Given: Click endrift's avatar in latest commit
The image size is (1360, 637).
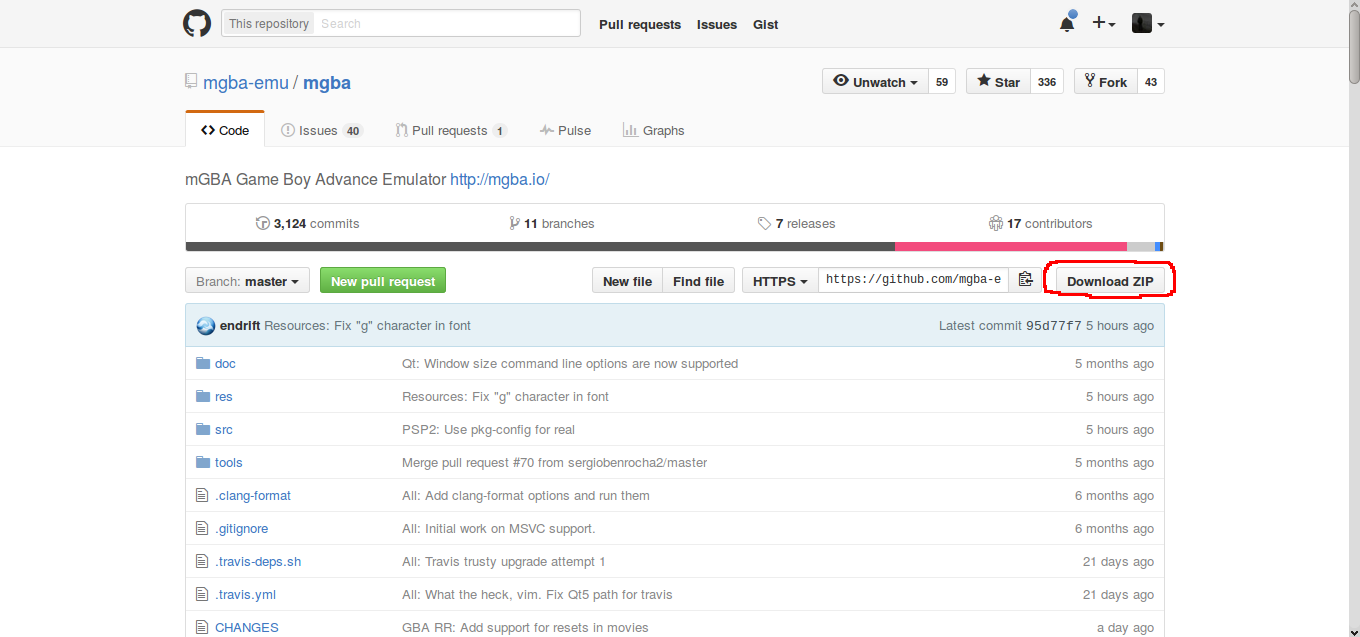Looking at the screenshot, I should (206, 325).
